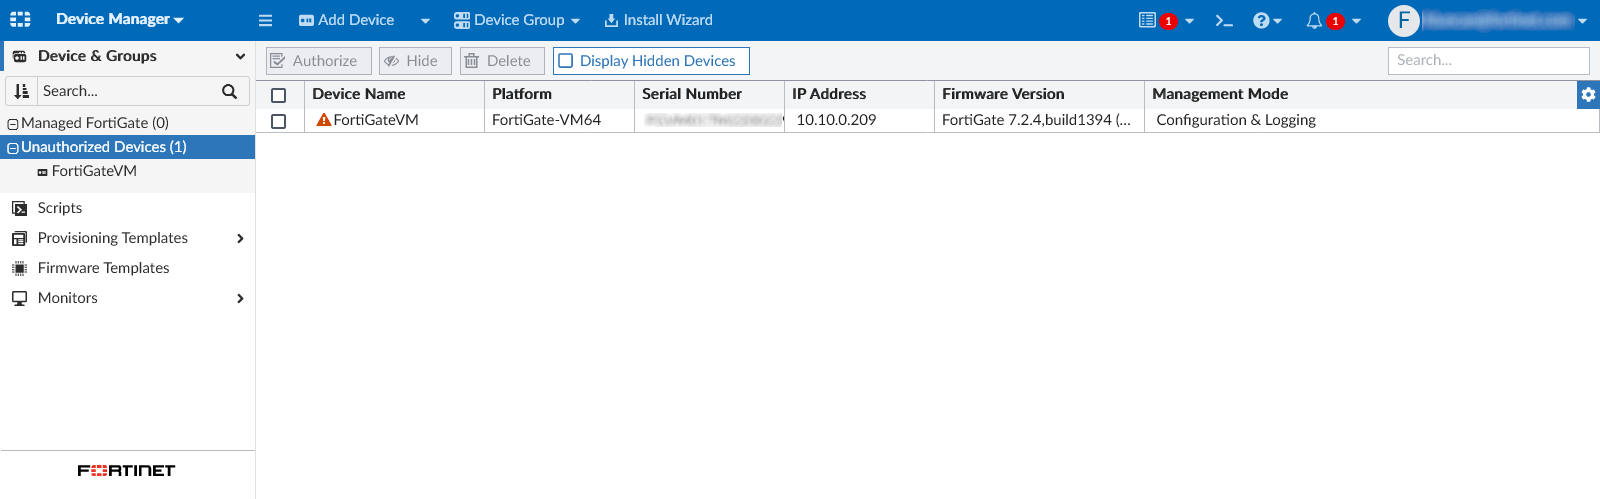Select the FortiGateVM row checkbox
This screenshot has width=1600, height=499.
coord(279,120)
